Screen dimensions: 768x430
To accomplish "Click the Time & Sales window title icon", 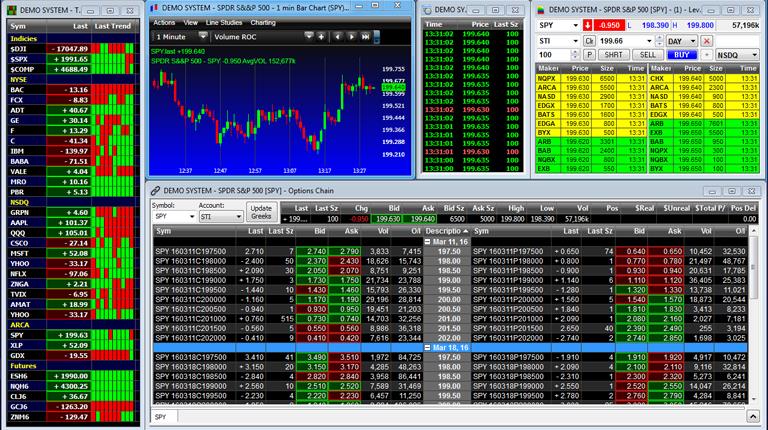I will (428, 10).
